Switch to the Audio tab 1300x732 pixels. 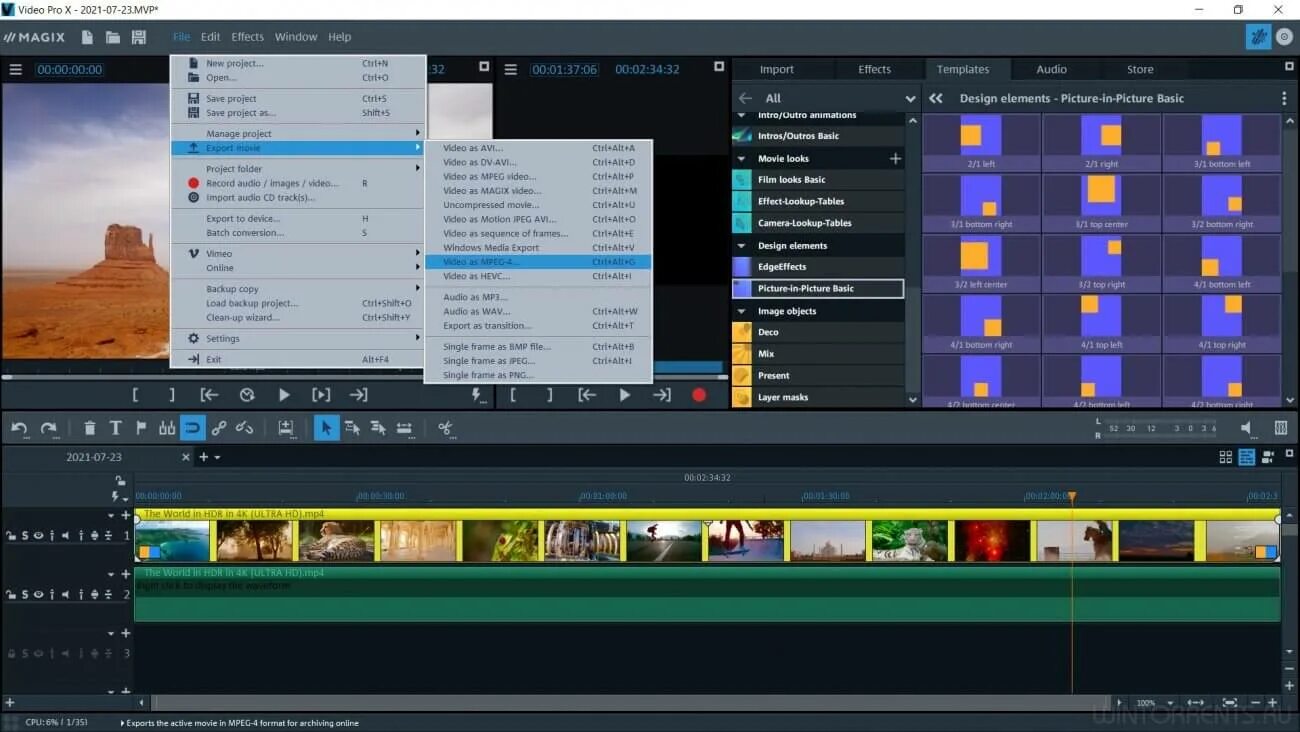[1051, 69]
